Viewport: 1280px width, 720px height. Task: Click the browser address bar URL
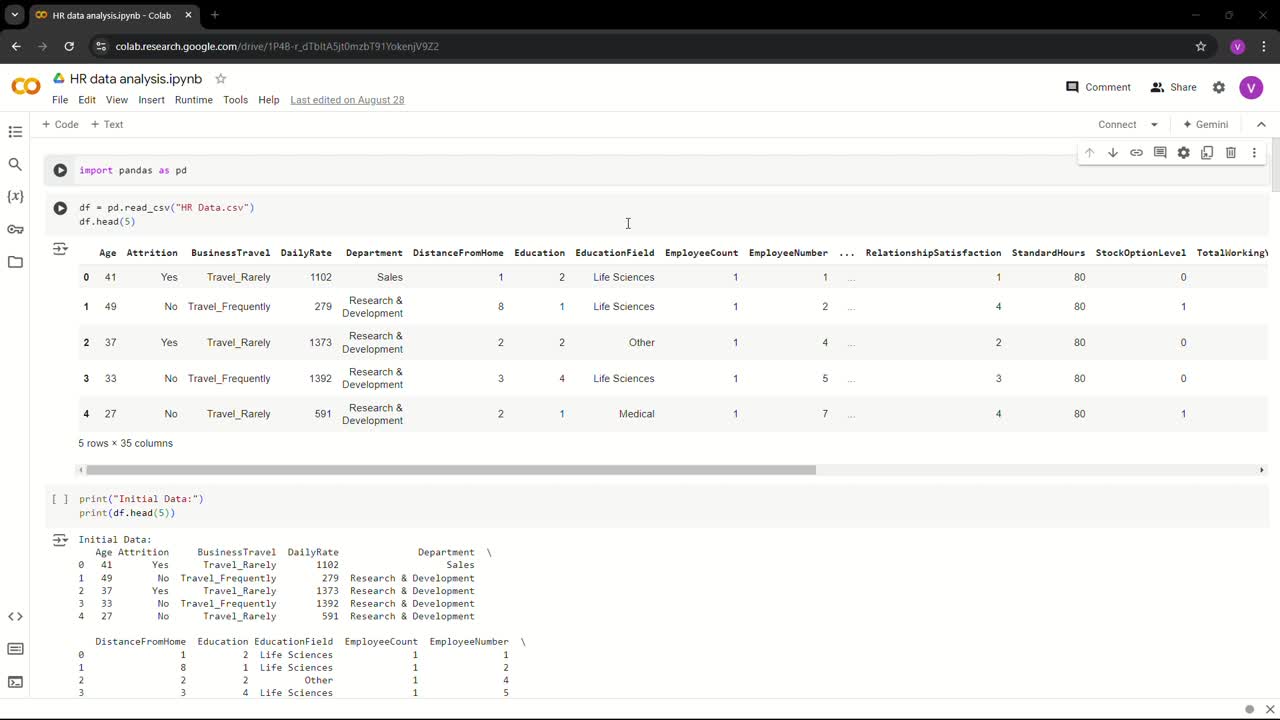click(x=277, y=46)
